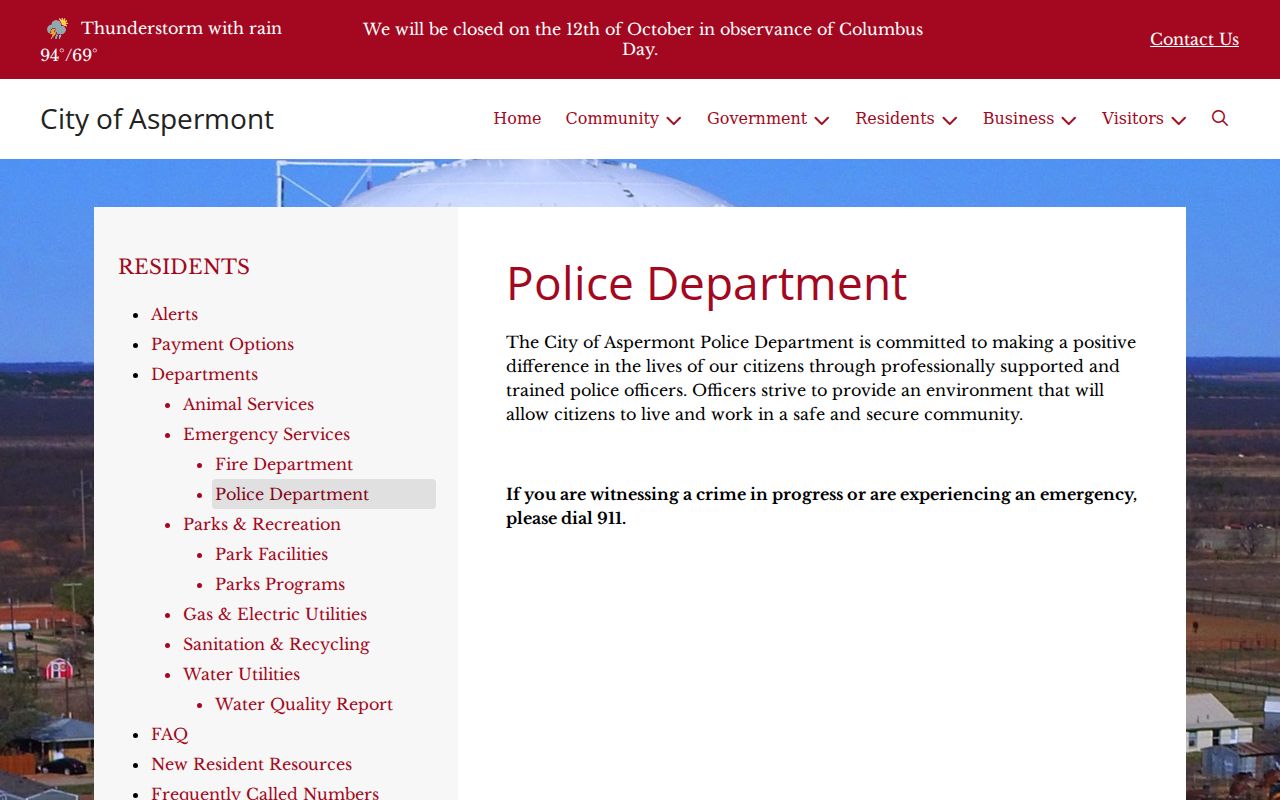Open the site search magnifier icon
The image size is (1280, 800).
click(x=1219, y=118)
